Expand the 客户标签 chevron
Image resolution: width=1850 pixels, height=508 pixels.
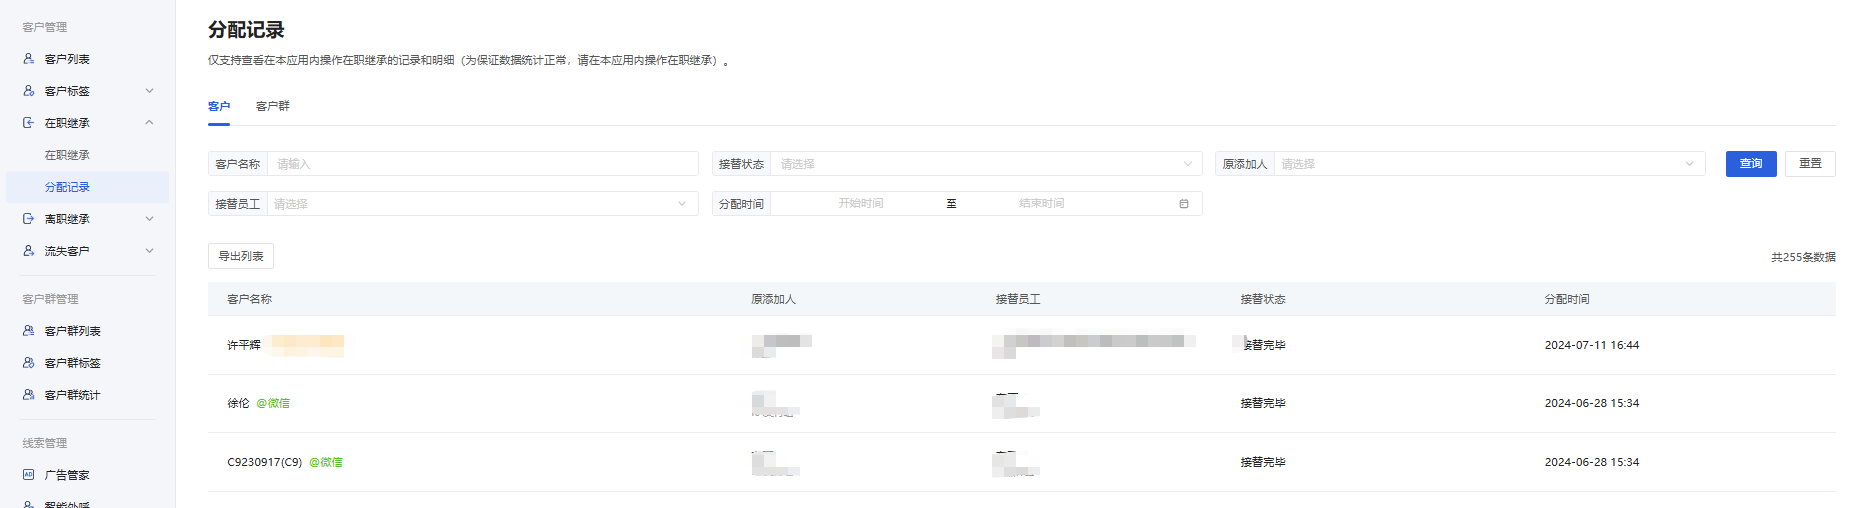[149, 91]
